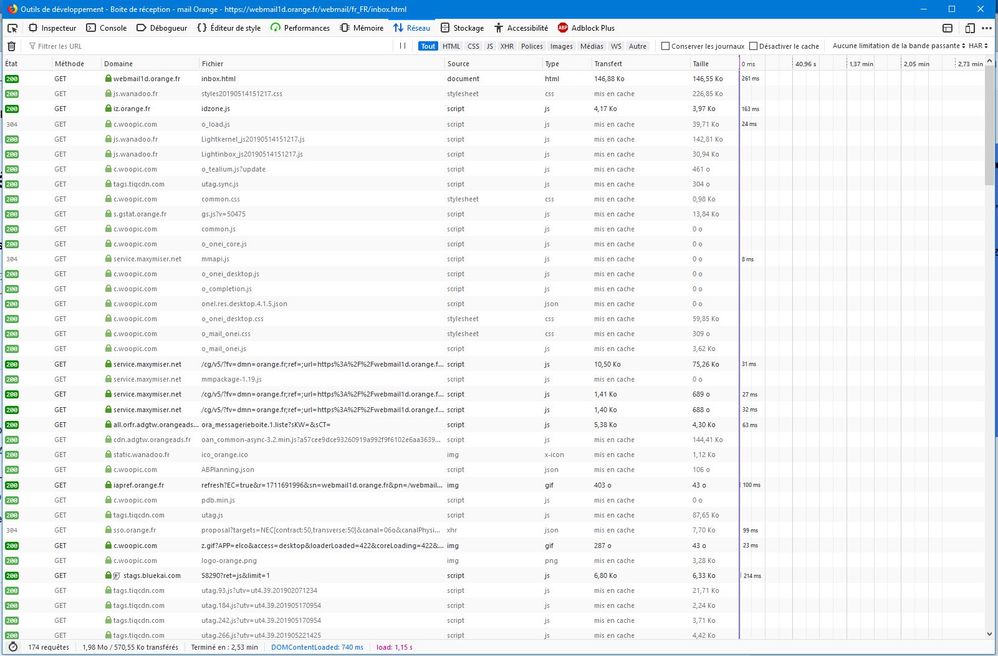This screenshot has height=656, width=998.
Task: Open the Stockage tab
Action: point(461,28)
